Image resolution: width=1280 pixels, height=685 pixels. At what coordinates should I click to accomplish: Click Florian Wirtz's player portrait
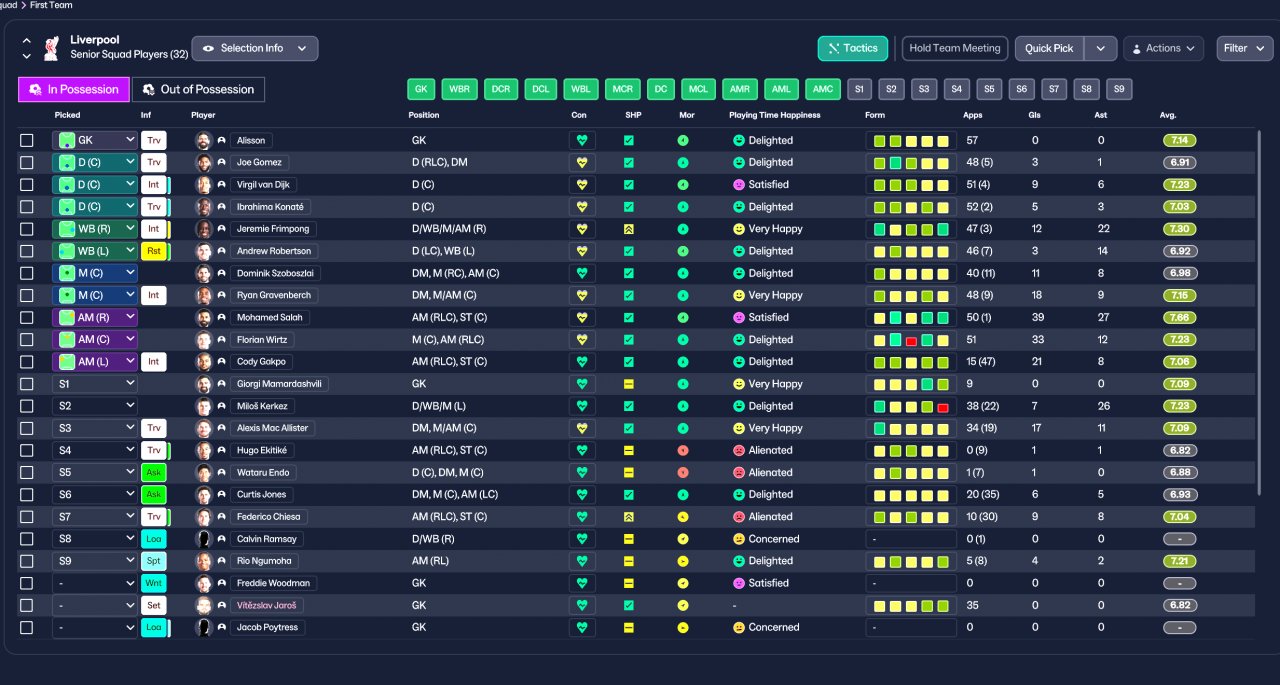click(204, 340)
